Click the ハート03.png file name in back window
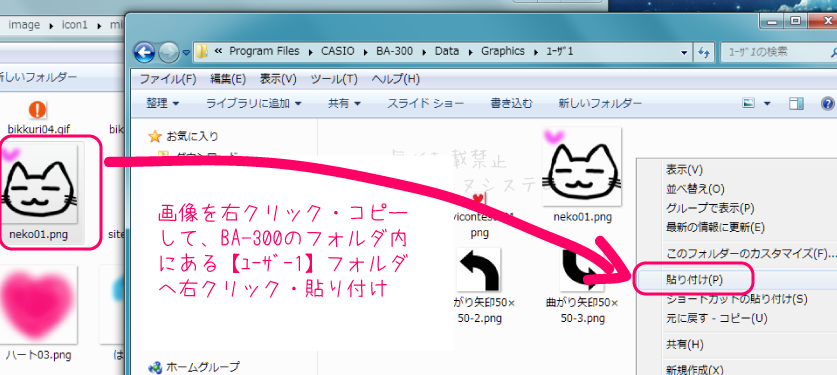 coord(38,355)
